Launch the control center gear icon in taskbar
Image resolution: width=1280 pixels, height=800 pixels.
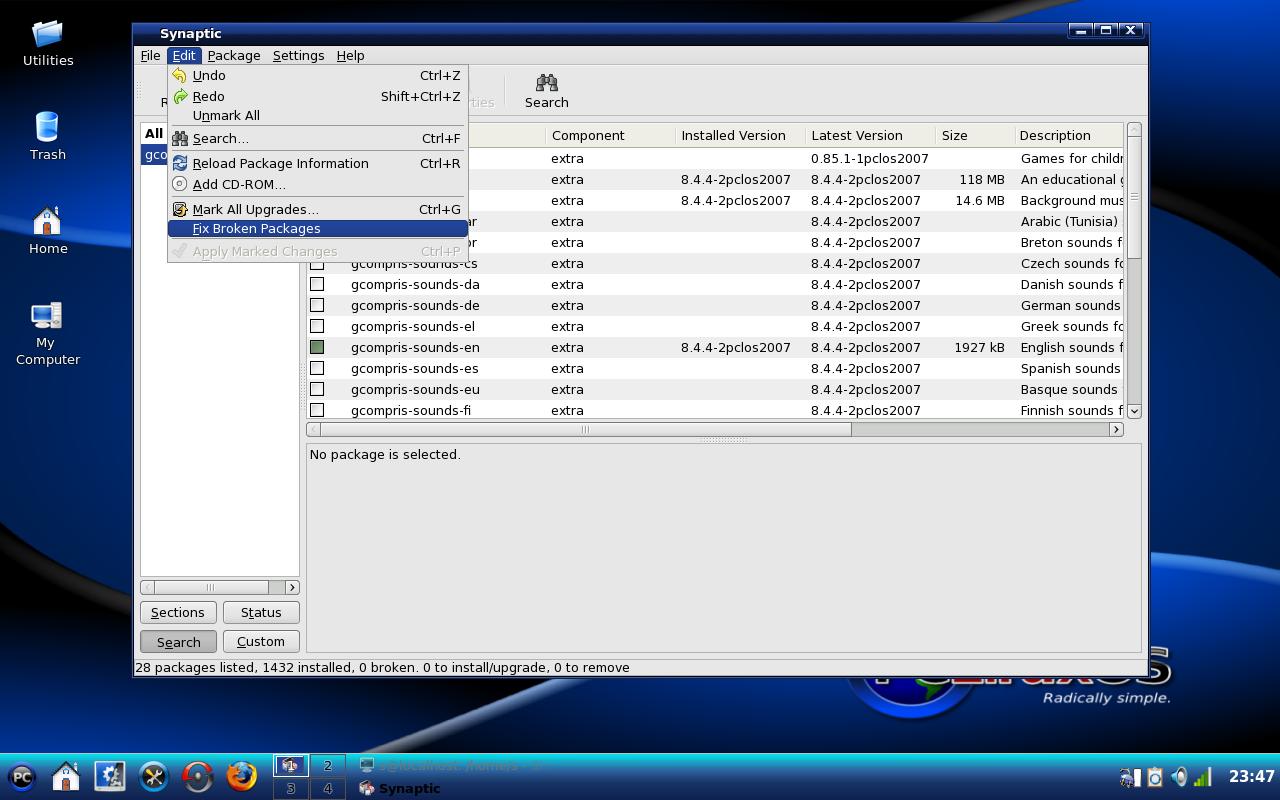coord(110,777)
